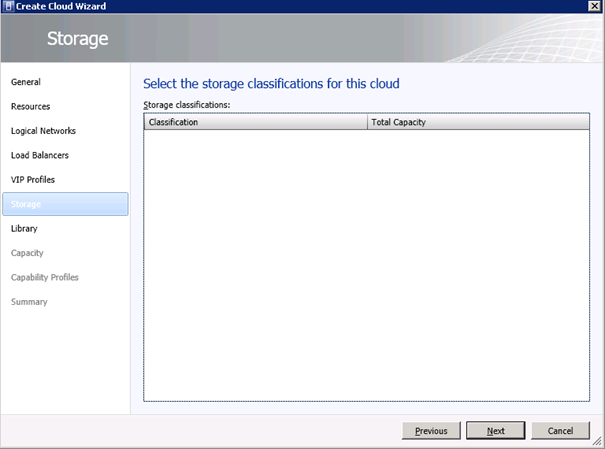Image resolution: width=605 pixels, height=449 pixels.
Task: Close the Create Cloud Wizard window
Action: pos(595,6)
